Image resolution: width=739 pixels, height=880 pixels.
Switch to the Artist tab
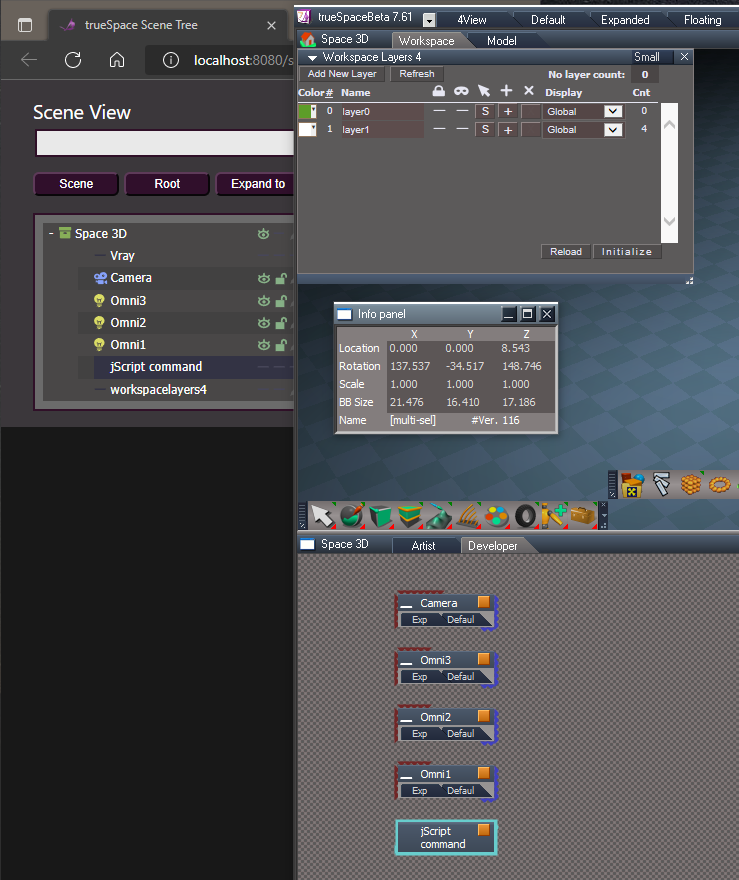(424, 546)
